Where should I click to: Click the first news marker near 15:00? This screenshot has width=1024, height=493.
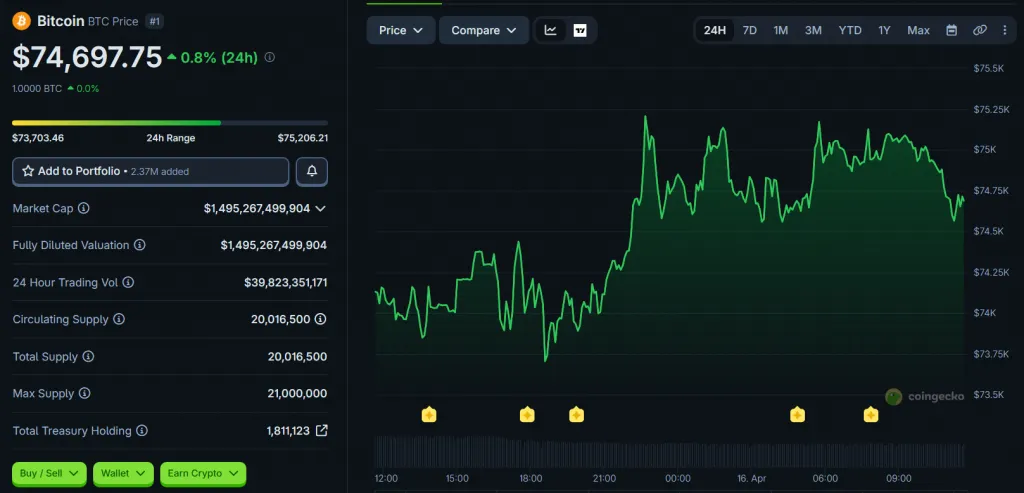pos(428,415)
